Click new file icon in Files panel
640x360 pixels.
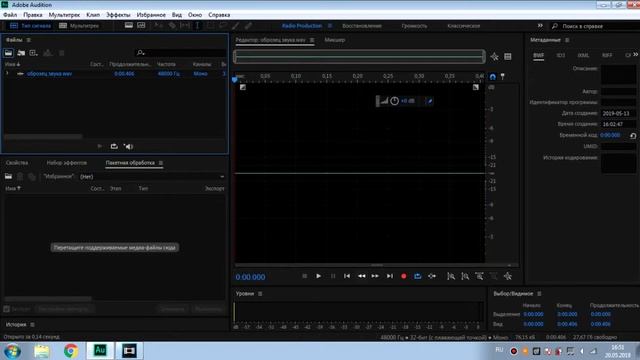coord(33,53)
